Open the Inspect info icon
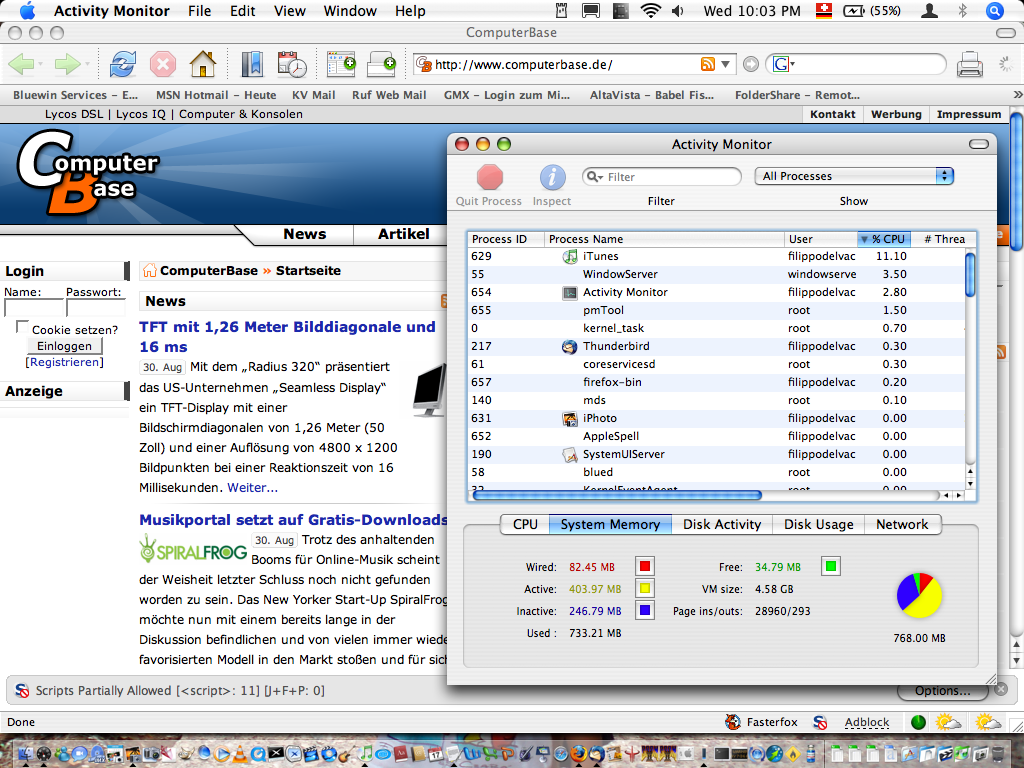This screenshot has height=768, width=1024. (x=552, y=177)
